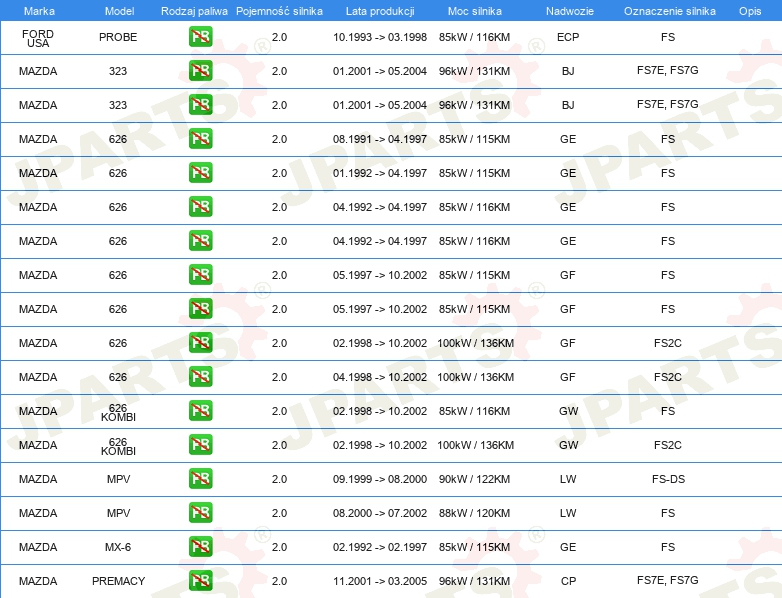The height and width of the screenshot is (598, 782).
Task: Click the date range 04.1998 -> 10.2002
Action: click(x=380, y=377)
